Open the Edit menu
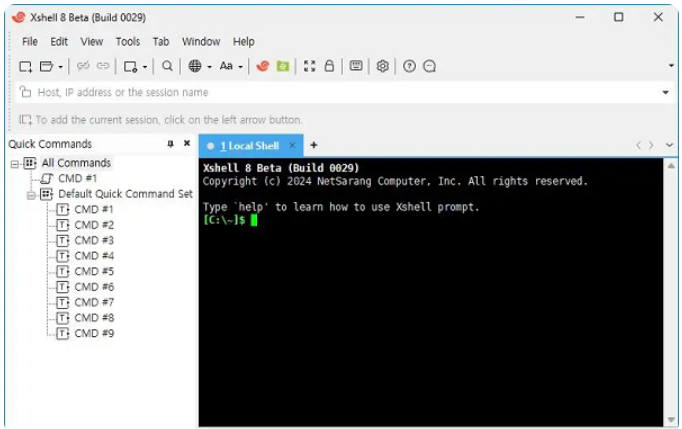The width and height of the screenshot is (682, 429). click(x=59, y=42)
